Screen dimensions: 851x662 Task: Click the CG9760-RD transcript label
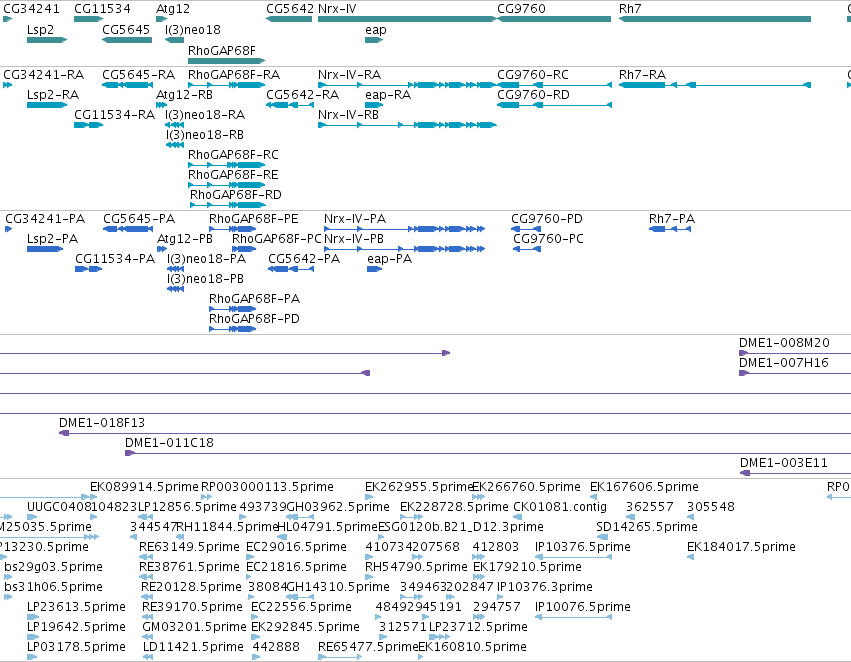pyautogui.click(x=534, y=94)
